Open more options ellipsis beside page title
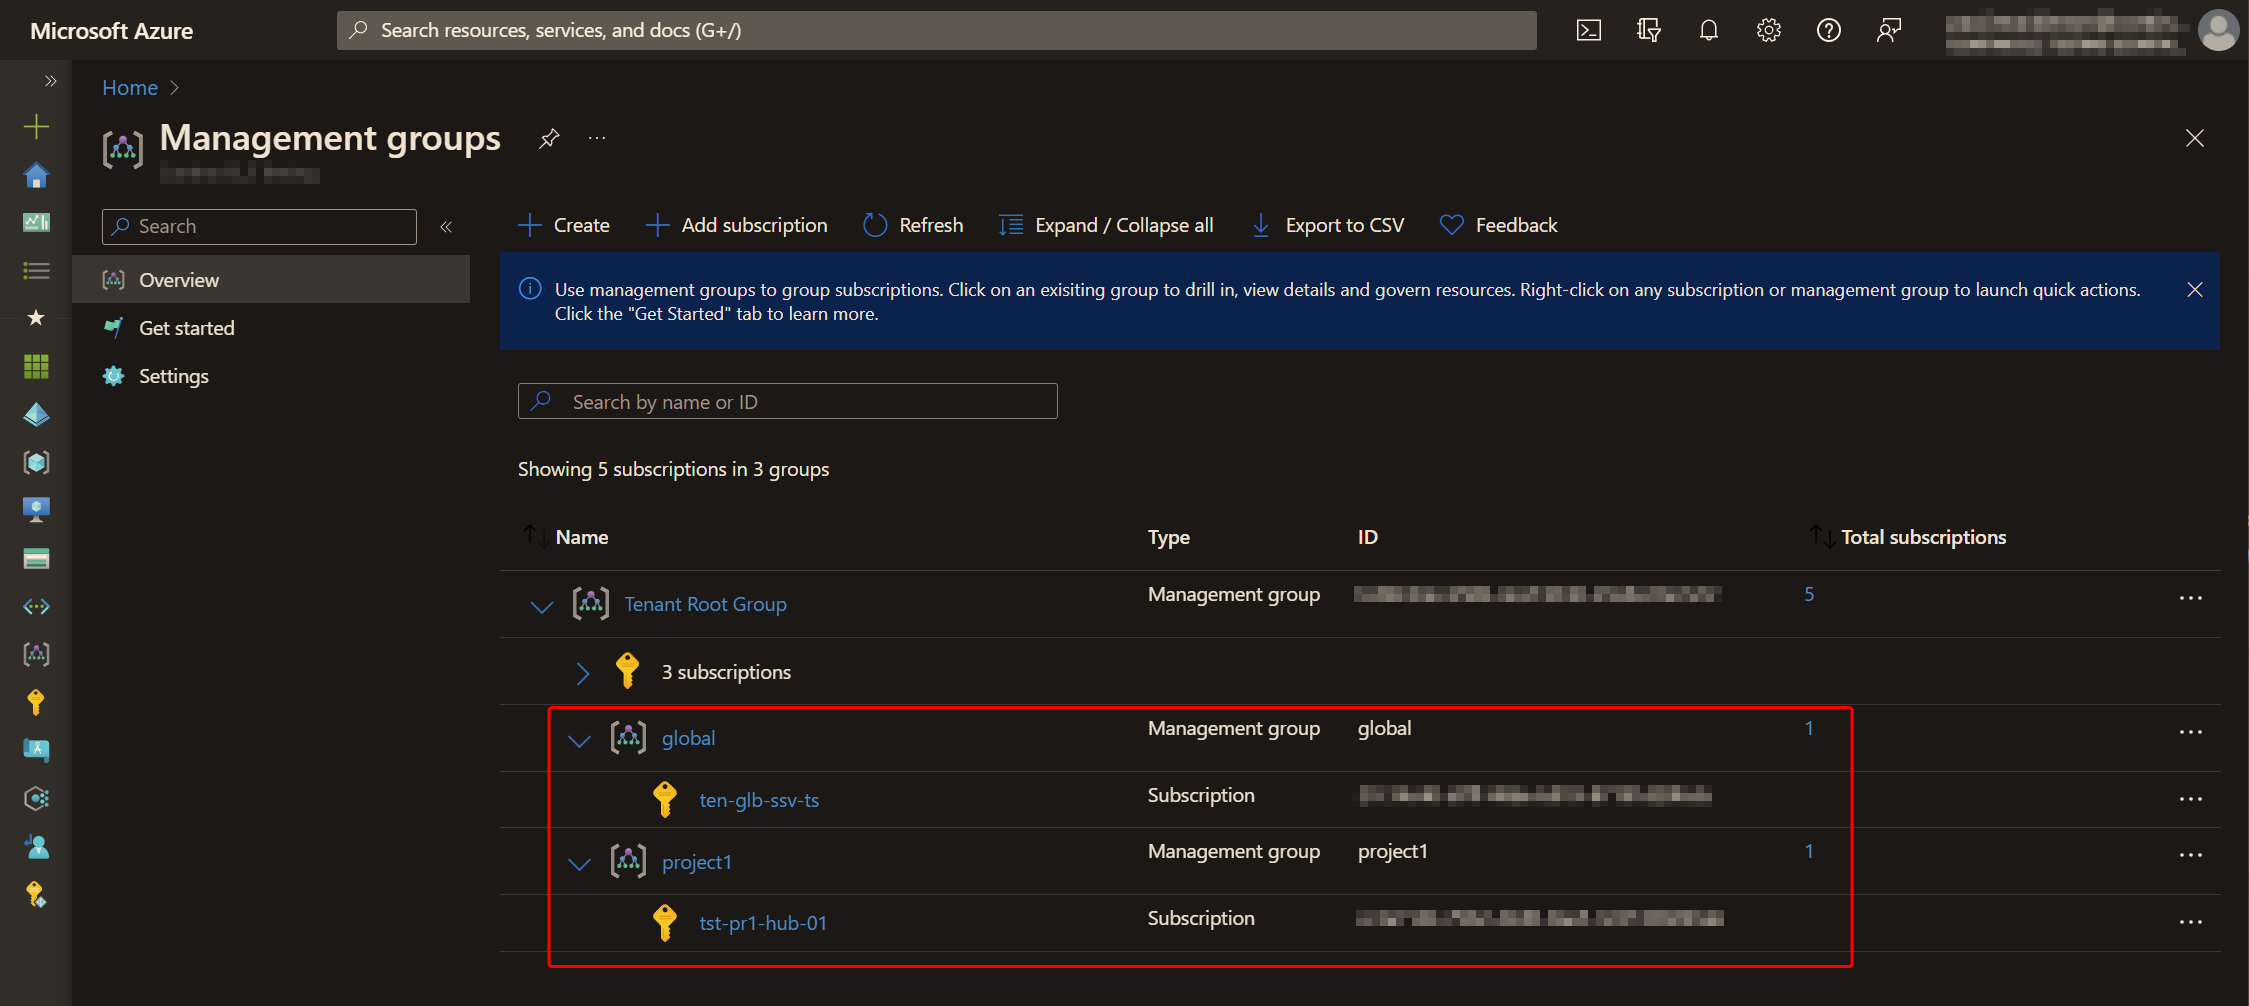 [x=597, y=138]
